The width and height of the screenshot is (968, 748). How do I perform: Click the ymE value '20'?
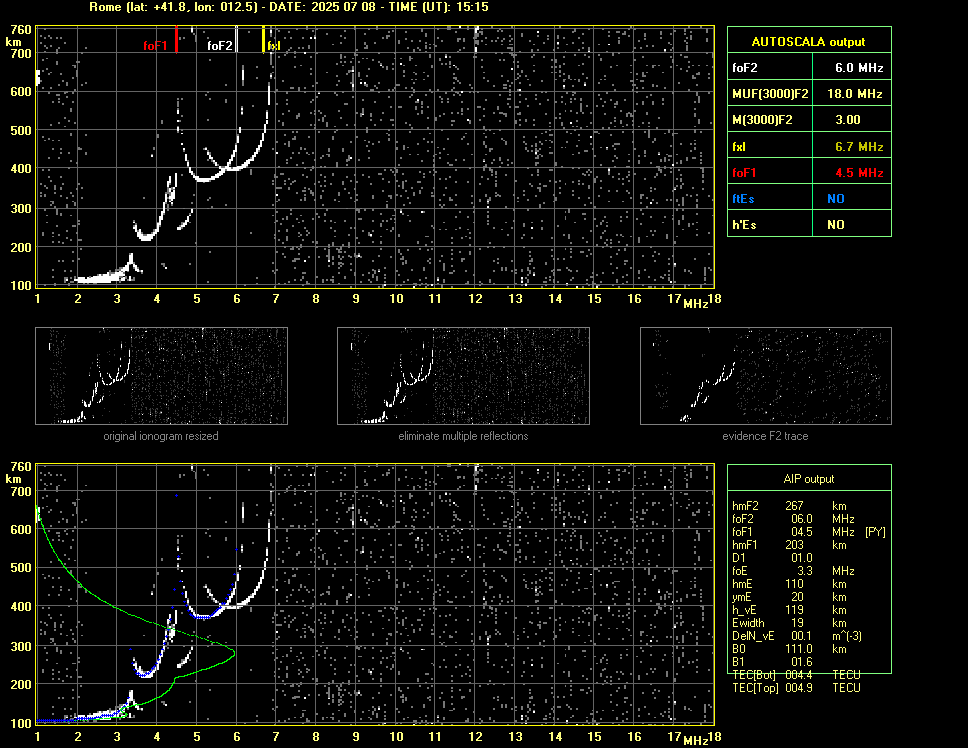pyautogui.click(x=798, y=597)
